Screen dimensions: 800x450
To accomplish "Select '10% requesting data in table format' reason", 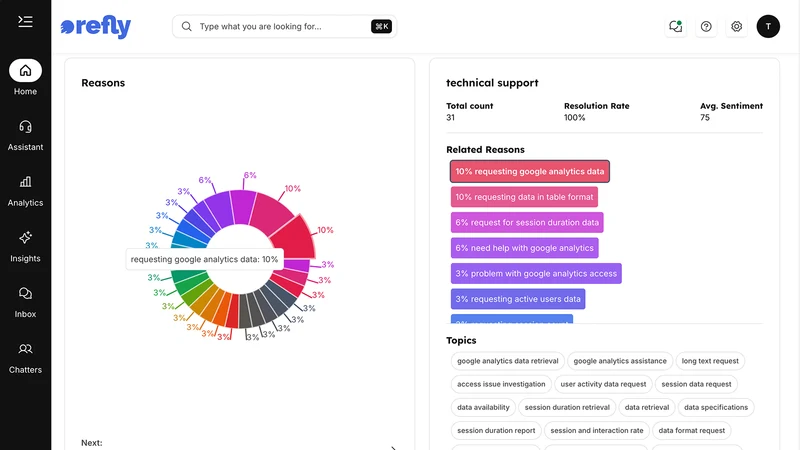I will pos(524,197).
